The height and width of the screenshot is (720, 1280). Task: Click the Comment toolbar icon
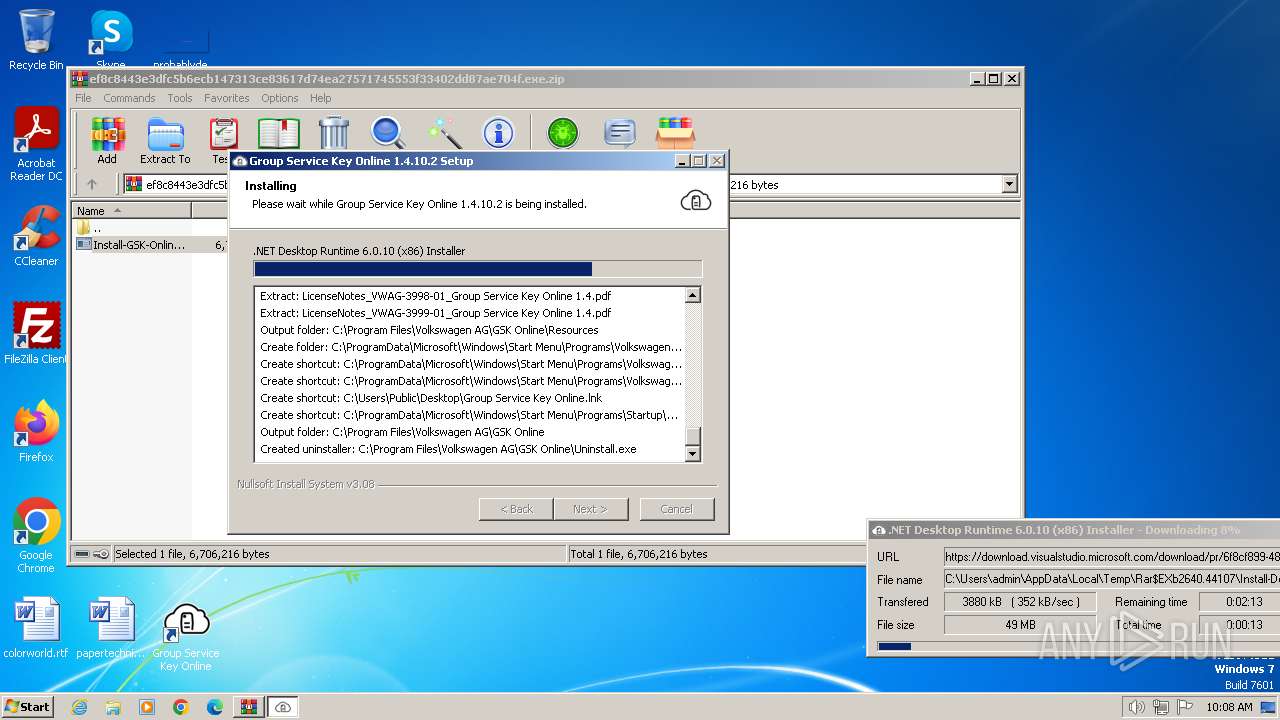tap(620, 133)
